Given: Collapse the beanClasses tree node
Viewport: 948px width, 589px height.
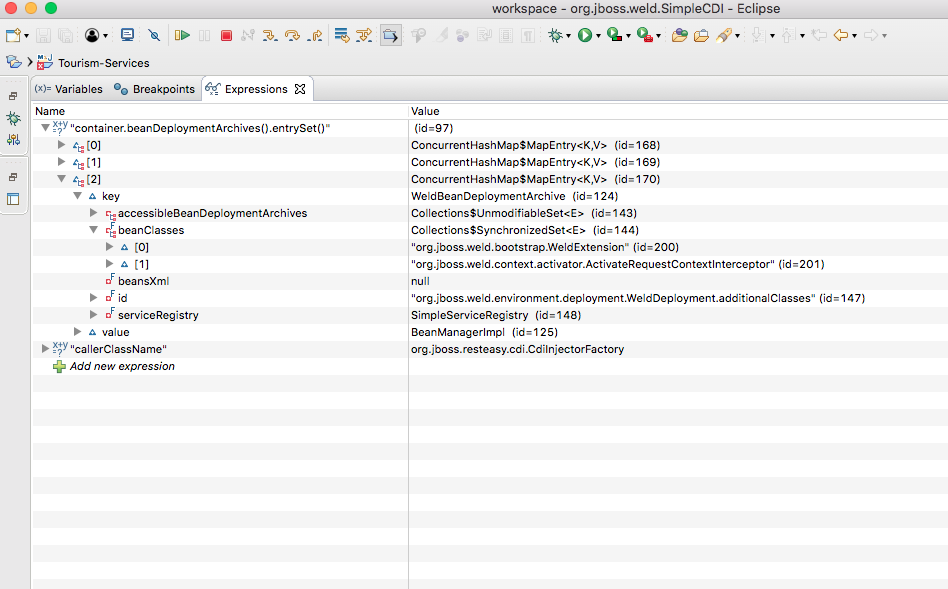Looking at the screenshot, I should (94, 230).
